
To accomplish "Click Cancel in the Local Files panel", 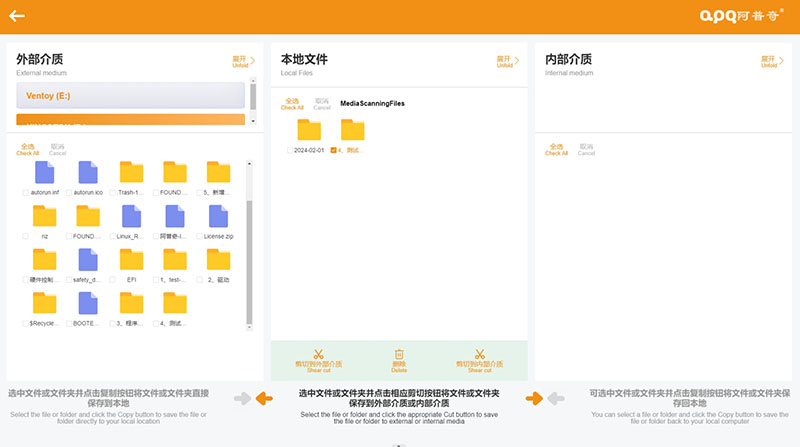I will coord(322,104).
